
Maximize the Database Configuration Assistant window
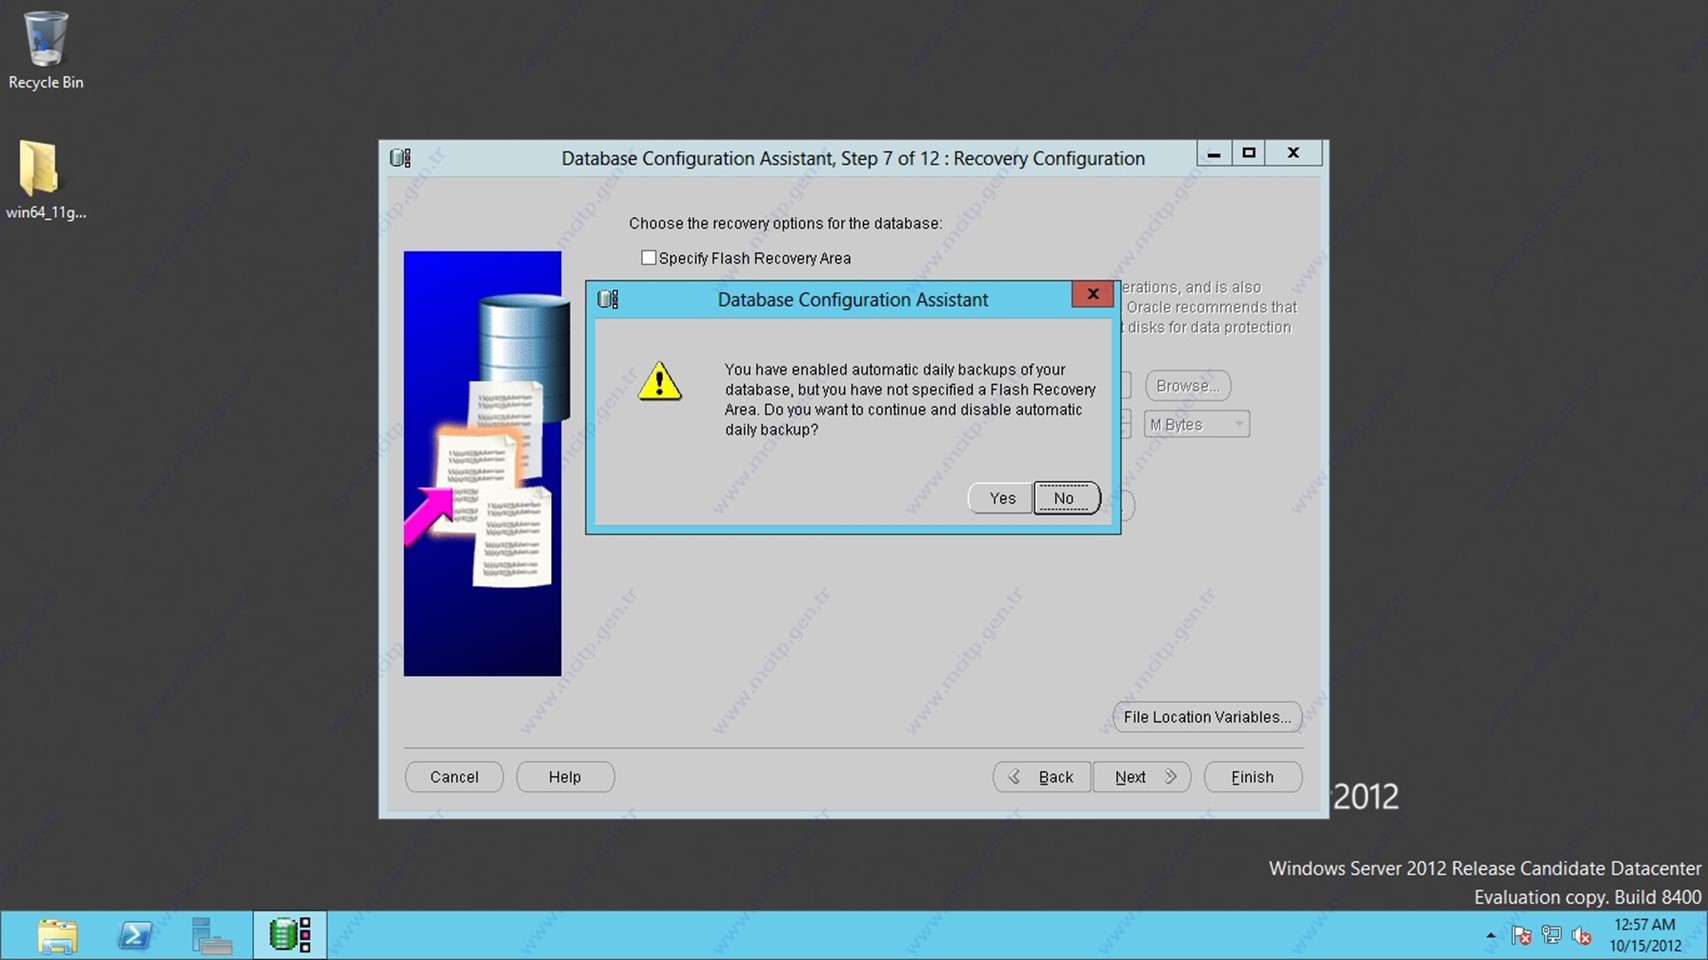(1248, 153)
